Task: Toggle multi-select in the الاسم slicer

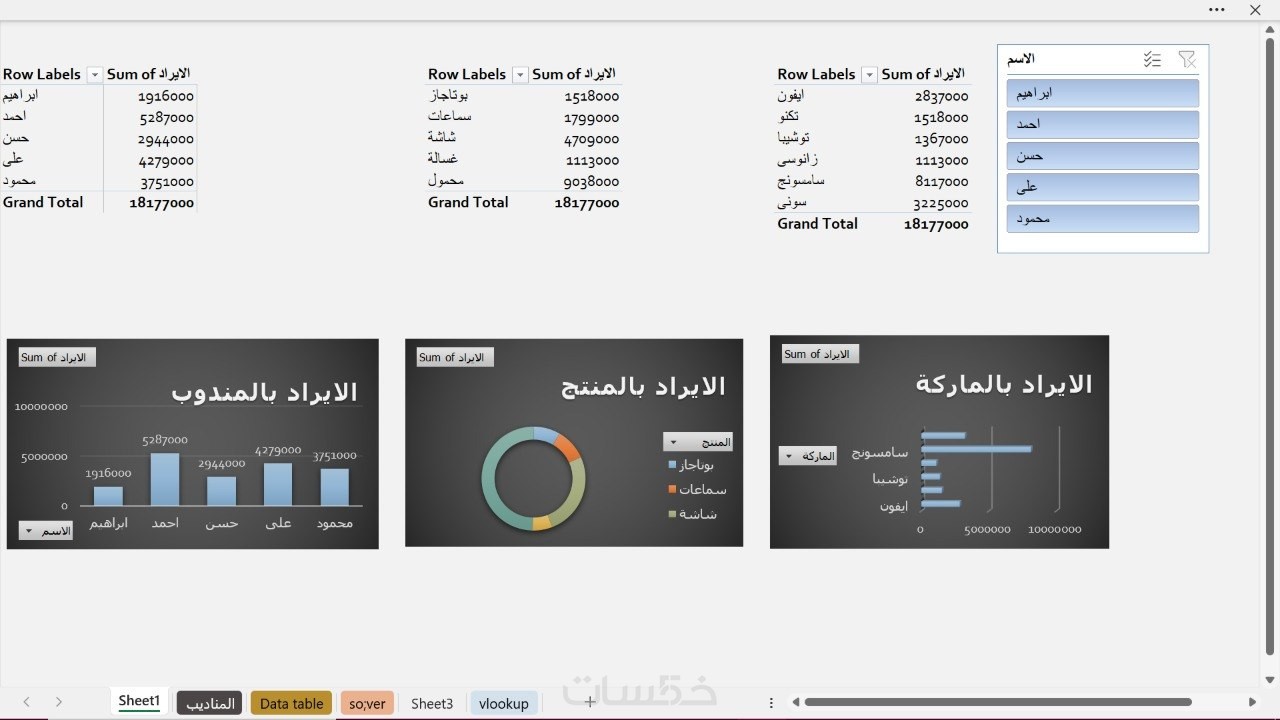Action: point(1152,60)
